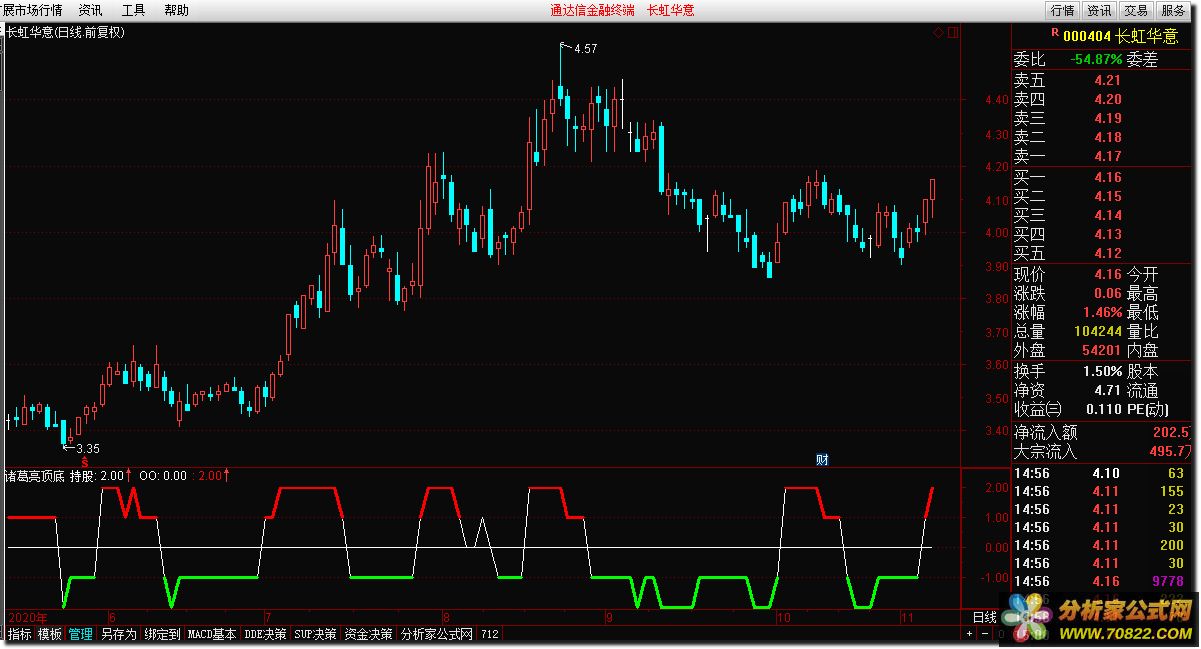The image size is (1201, 649).
Task: Click the 卖一 price 4.17
Action: (x=1107, y=156)
